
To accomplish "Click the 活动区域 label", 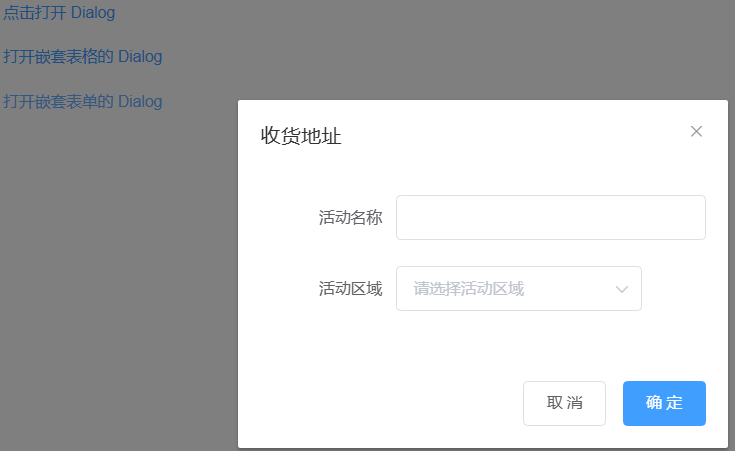I will (x=351, y=288).
